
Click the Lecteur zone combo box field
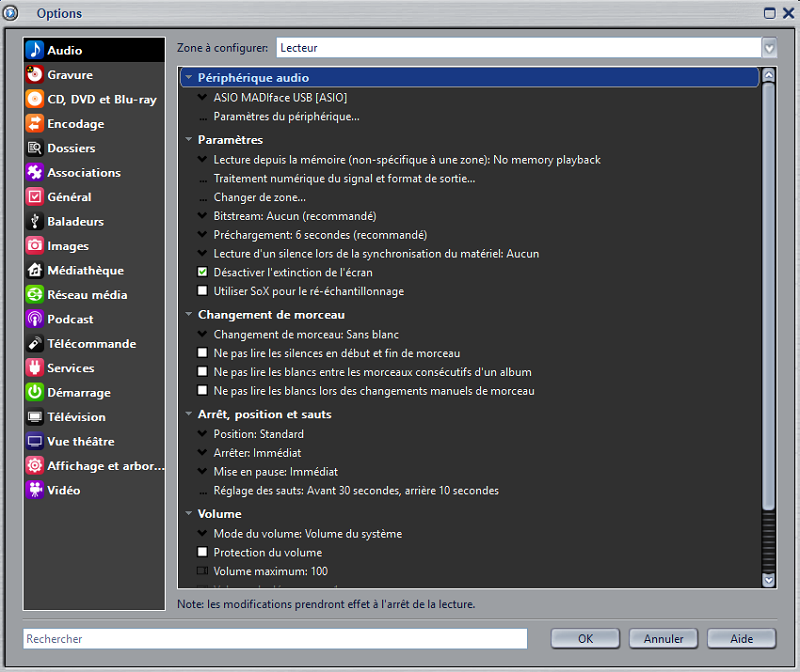pyautogui.click(x=519, y=48)
